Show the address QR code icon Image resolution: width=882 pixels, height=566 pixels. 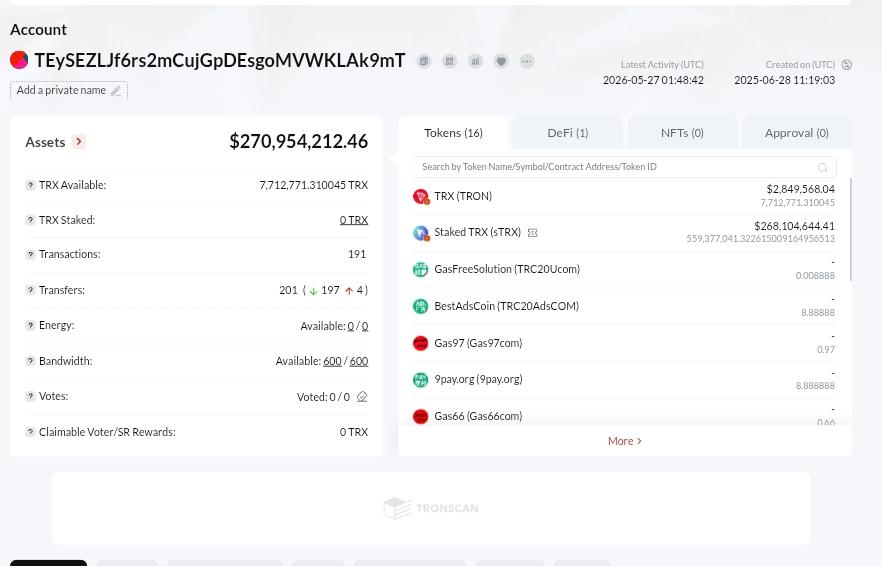tap(449, 61)
